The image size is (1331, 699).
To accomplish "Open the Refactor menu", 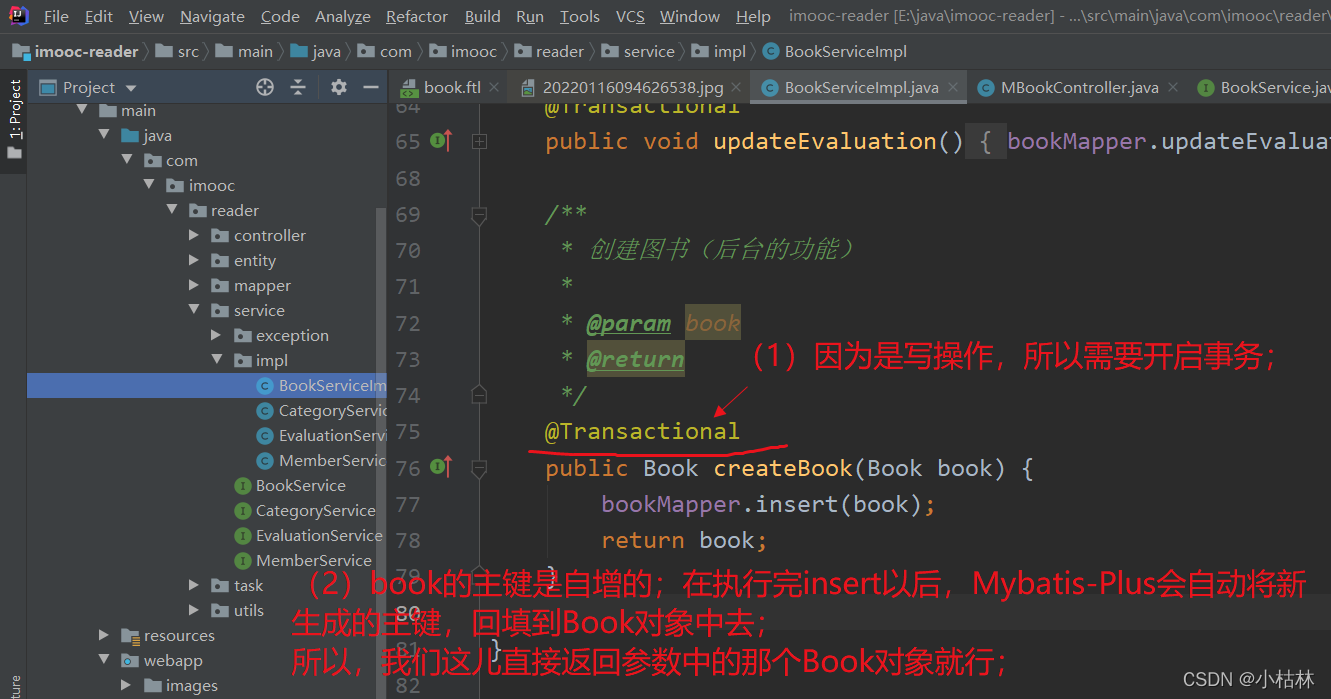I will (x=416, y=17).
